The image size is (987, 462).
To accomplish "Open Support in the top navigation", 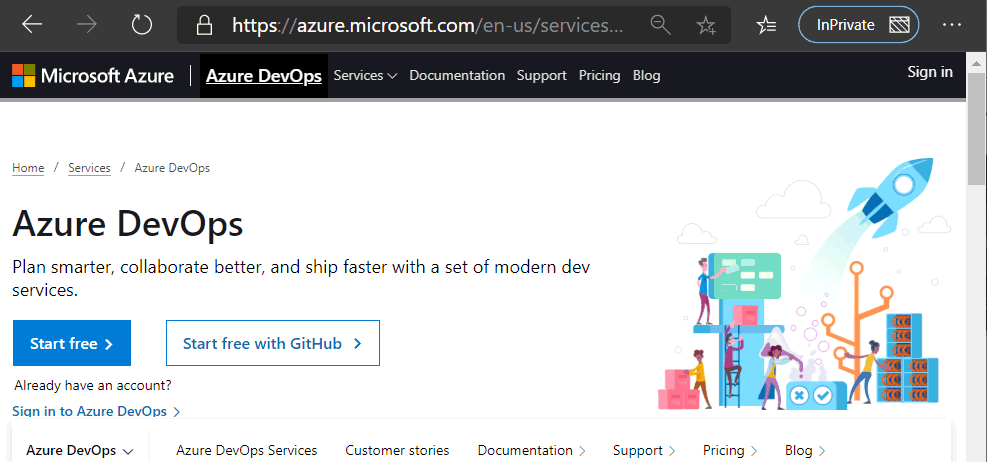I will pos(541,76).
